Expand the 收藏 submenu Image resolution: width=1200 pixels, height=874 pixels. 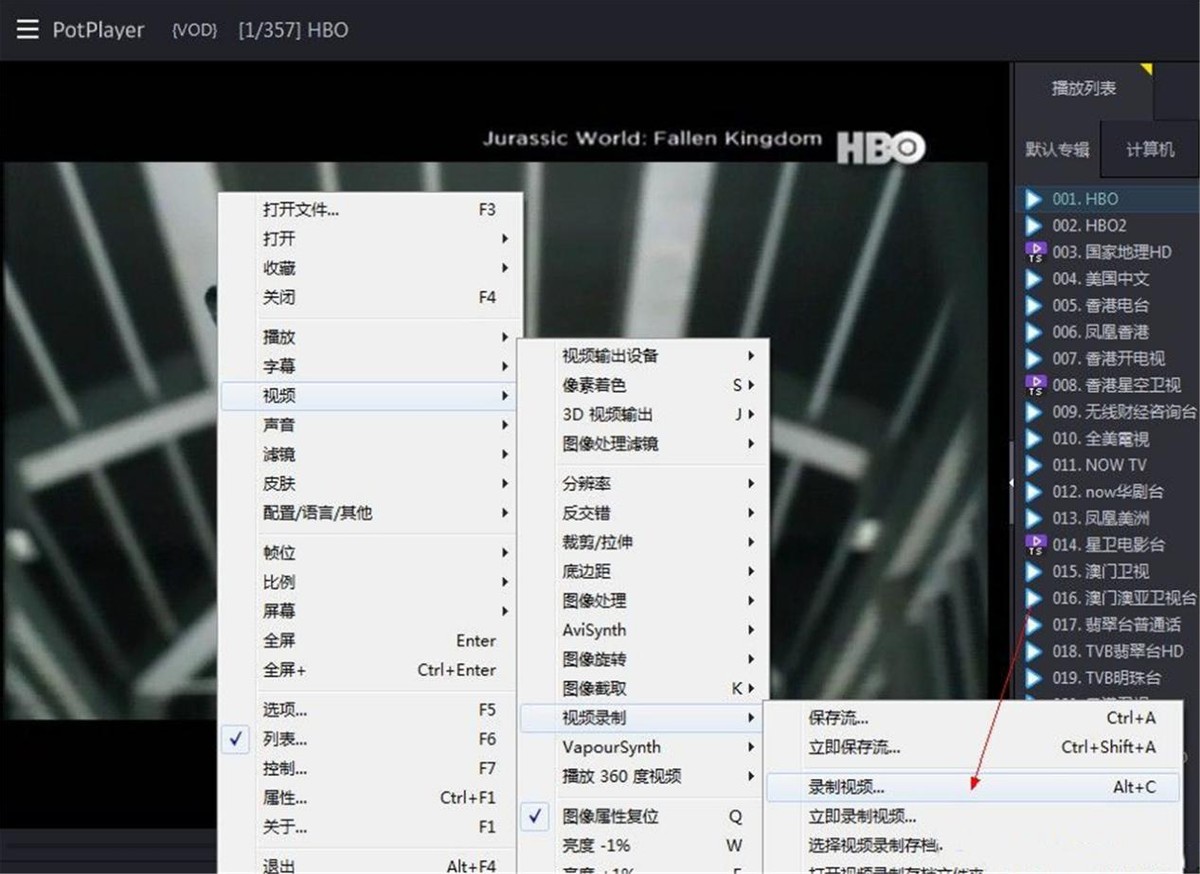(369, 268)
